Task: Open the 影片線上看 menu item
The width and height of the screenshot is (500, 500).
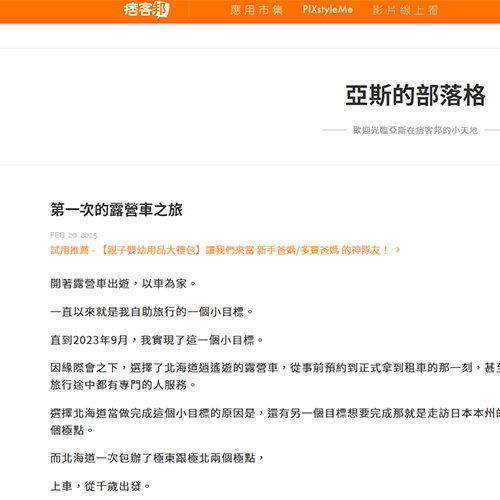Action: pyautogui.click(x=405, y=10)
